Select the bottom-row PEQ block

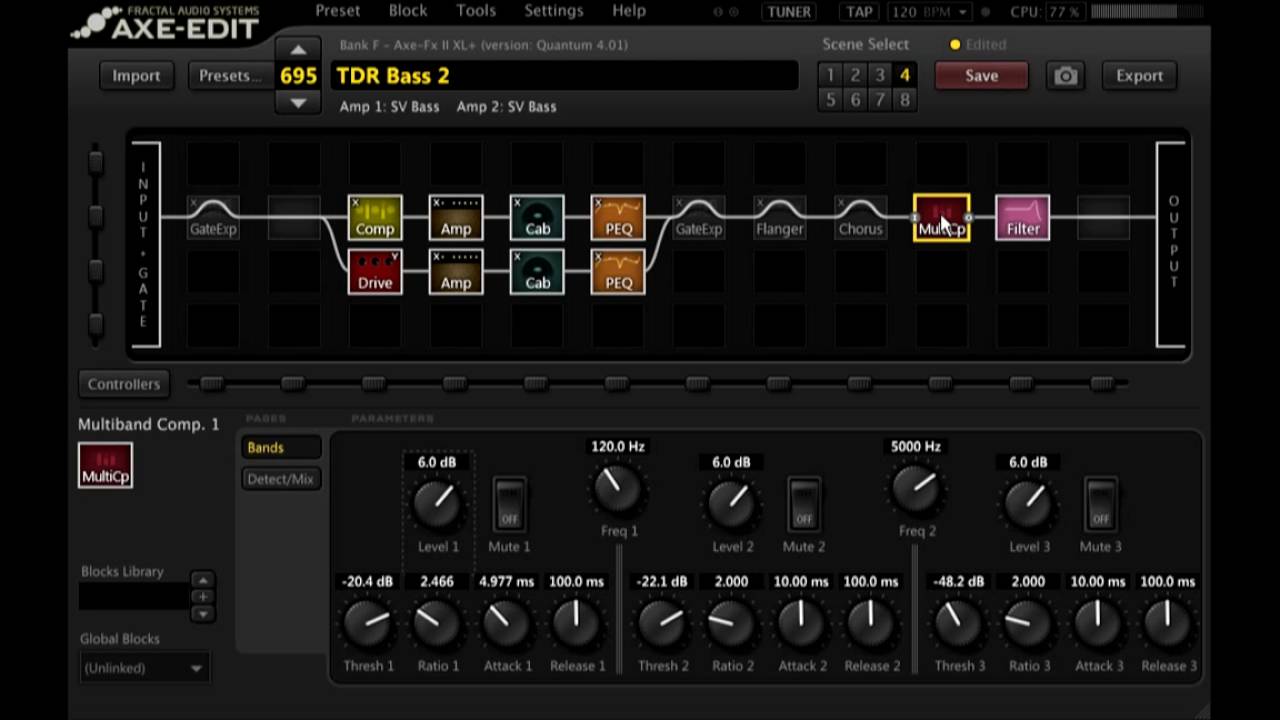click(x=618, y=272)
